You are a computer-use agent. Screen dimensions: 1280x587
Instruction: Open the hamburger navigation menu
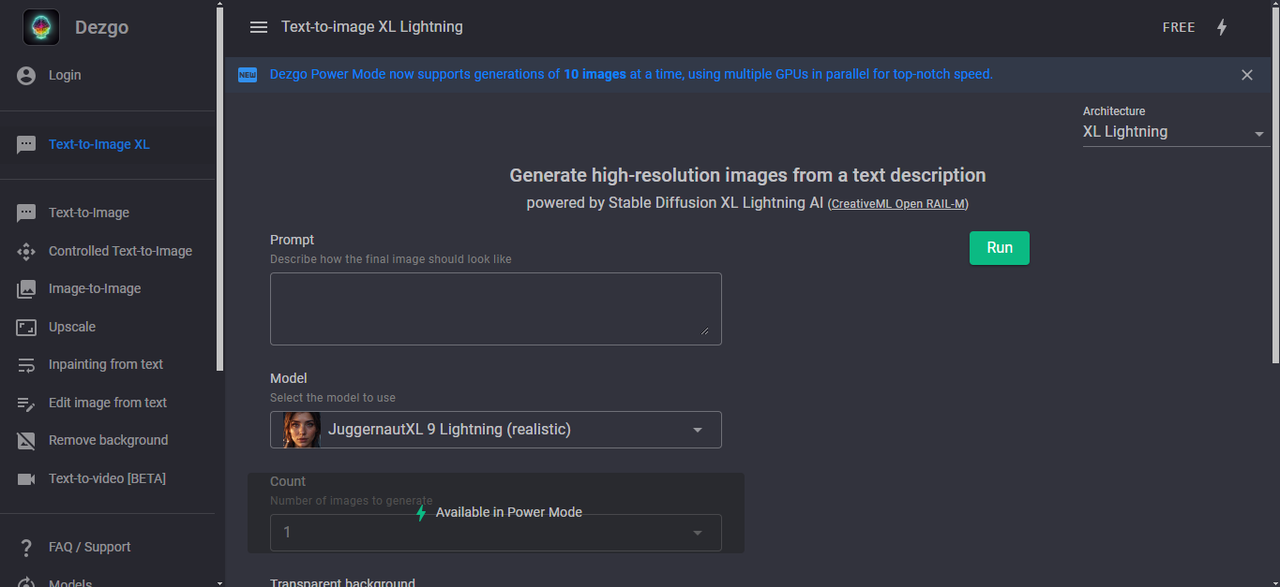[259, 27]
